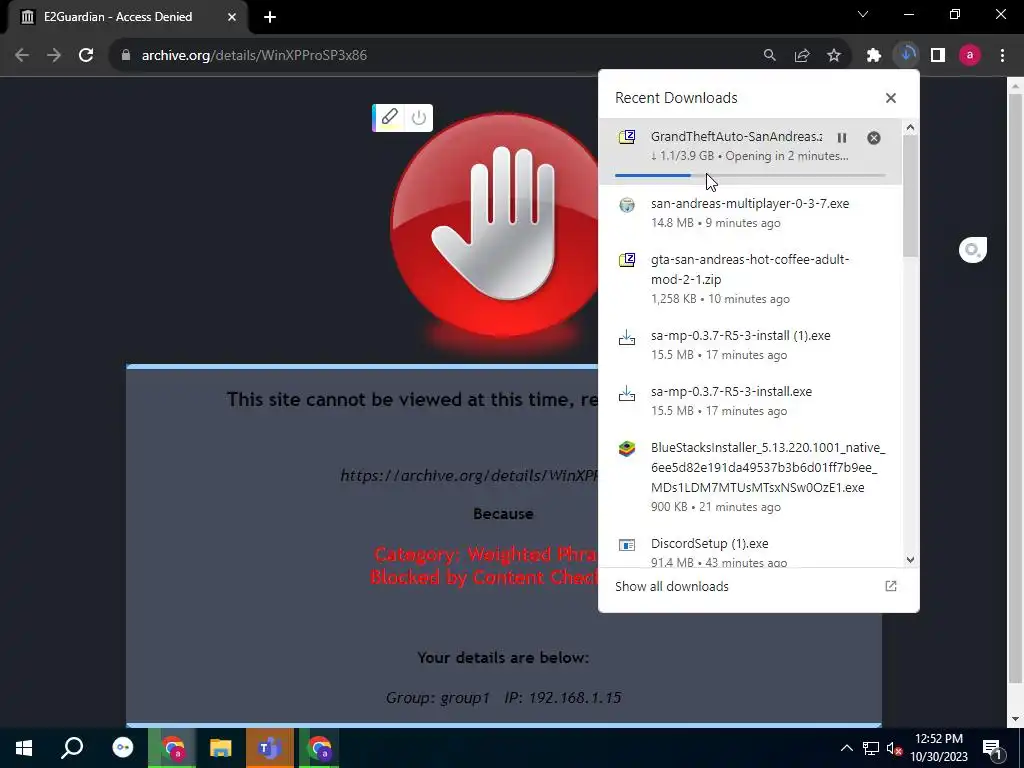Click the GTA download progress bar

click(x=750, y=175)
